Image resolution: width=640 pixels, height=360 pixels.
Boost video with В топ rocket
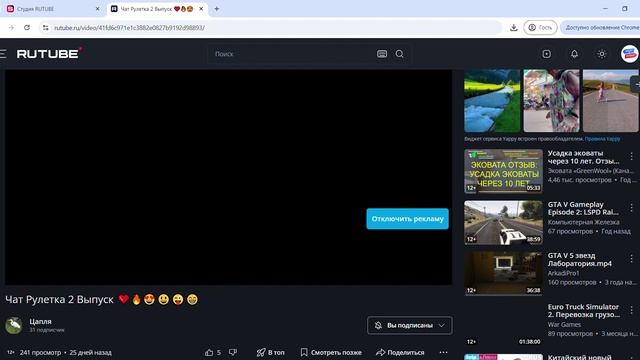click(x=270, y=352)
